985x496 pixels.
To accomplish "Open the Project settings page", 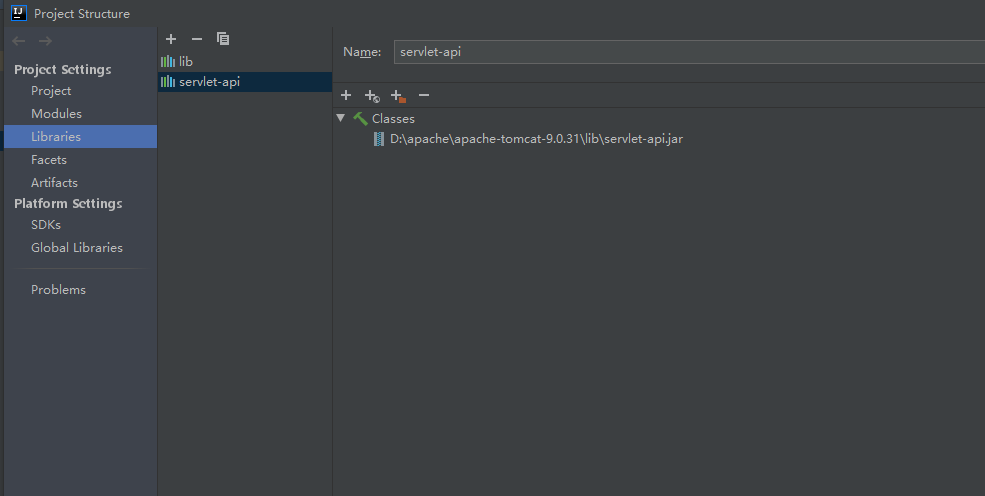I will [x=51, y=91].
